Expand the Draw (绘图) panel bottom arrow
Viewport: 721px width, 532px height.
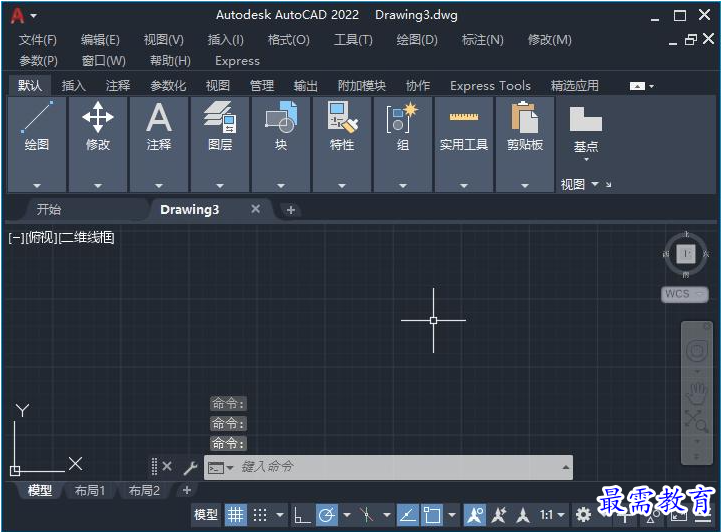pyautogui.click(x=37, y=186)
